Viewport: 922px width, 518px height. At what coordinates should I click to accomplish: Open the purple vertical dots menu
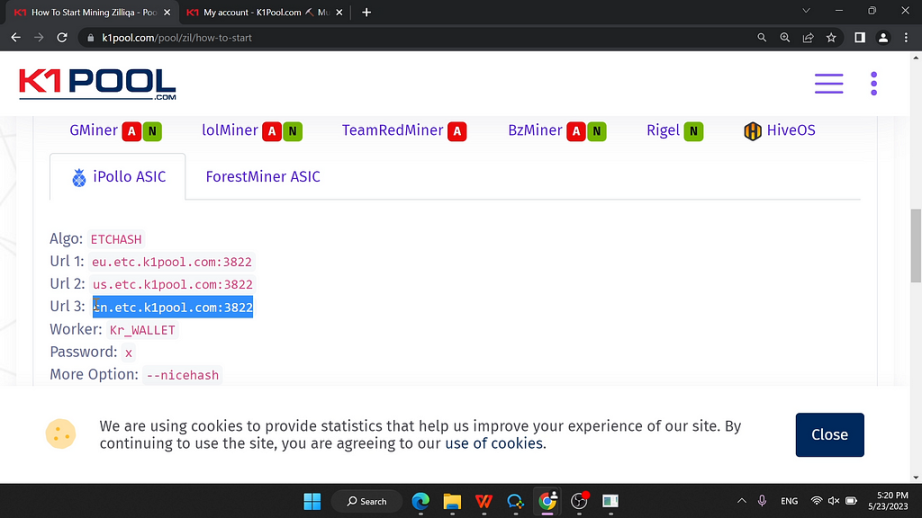pos(874,83)
